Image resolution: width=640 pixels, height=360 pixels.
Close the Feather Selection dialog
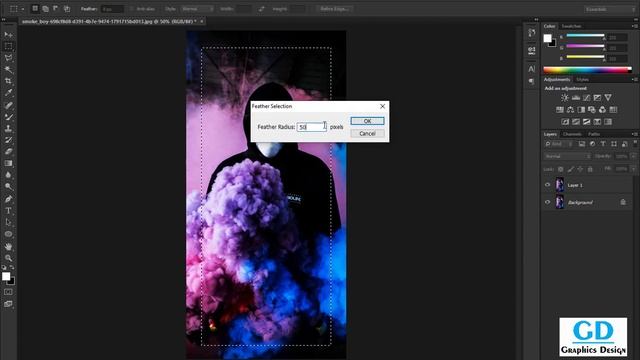click(x=382, y=106)
